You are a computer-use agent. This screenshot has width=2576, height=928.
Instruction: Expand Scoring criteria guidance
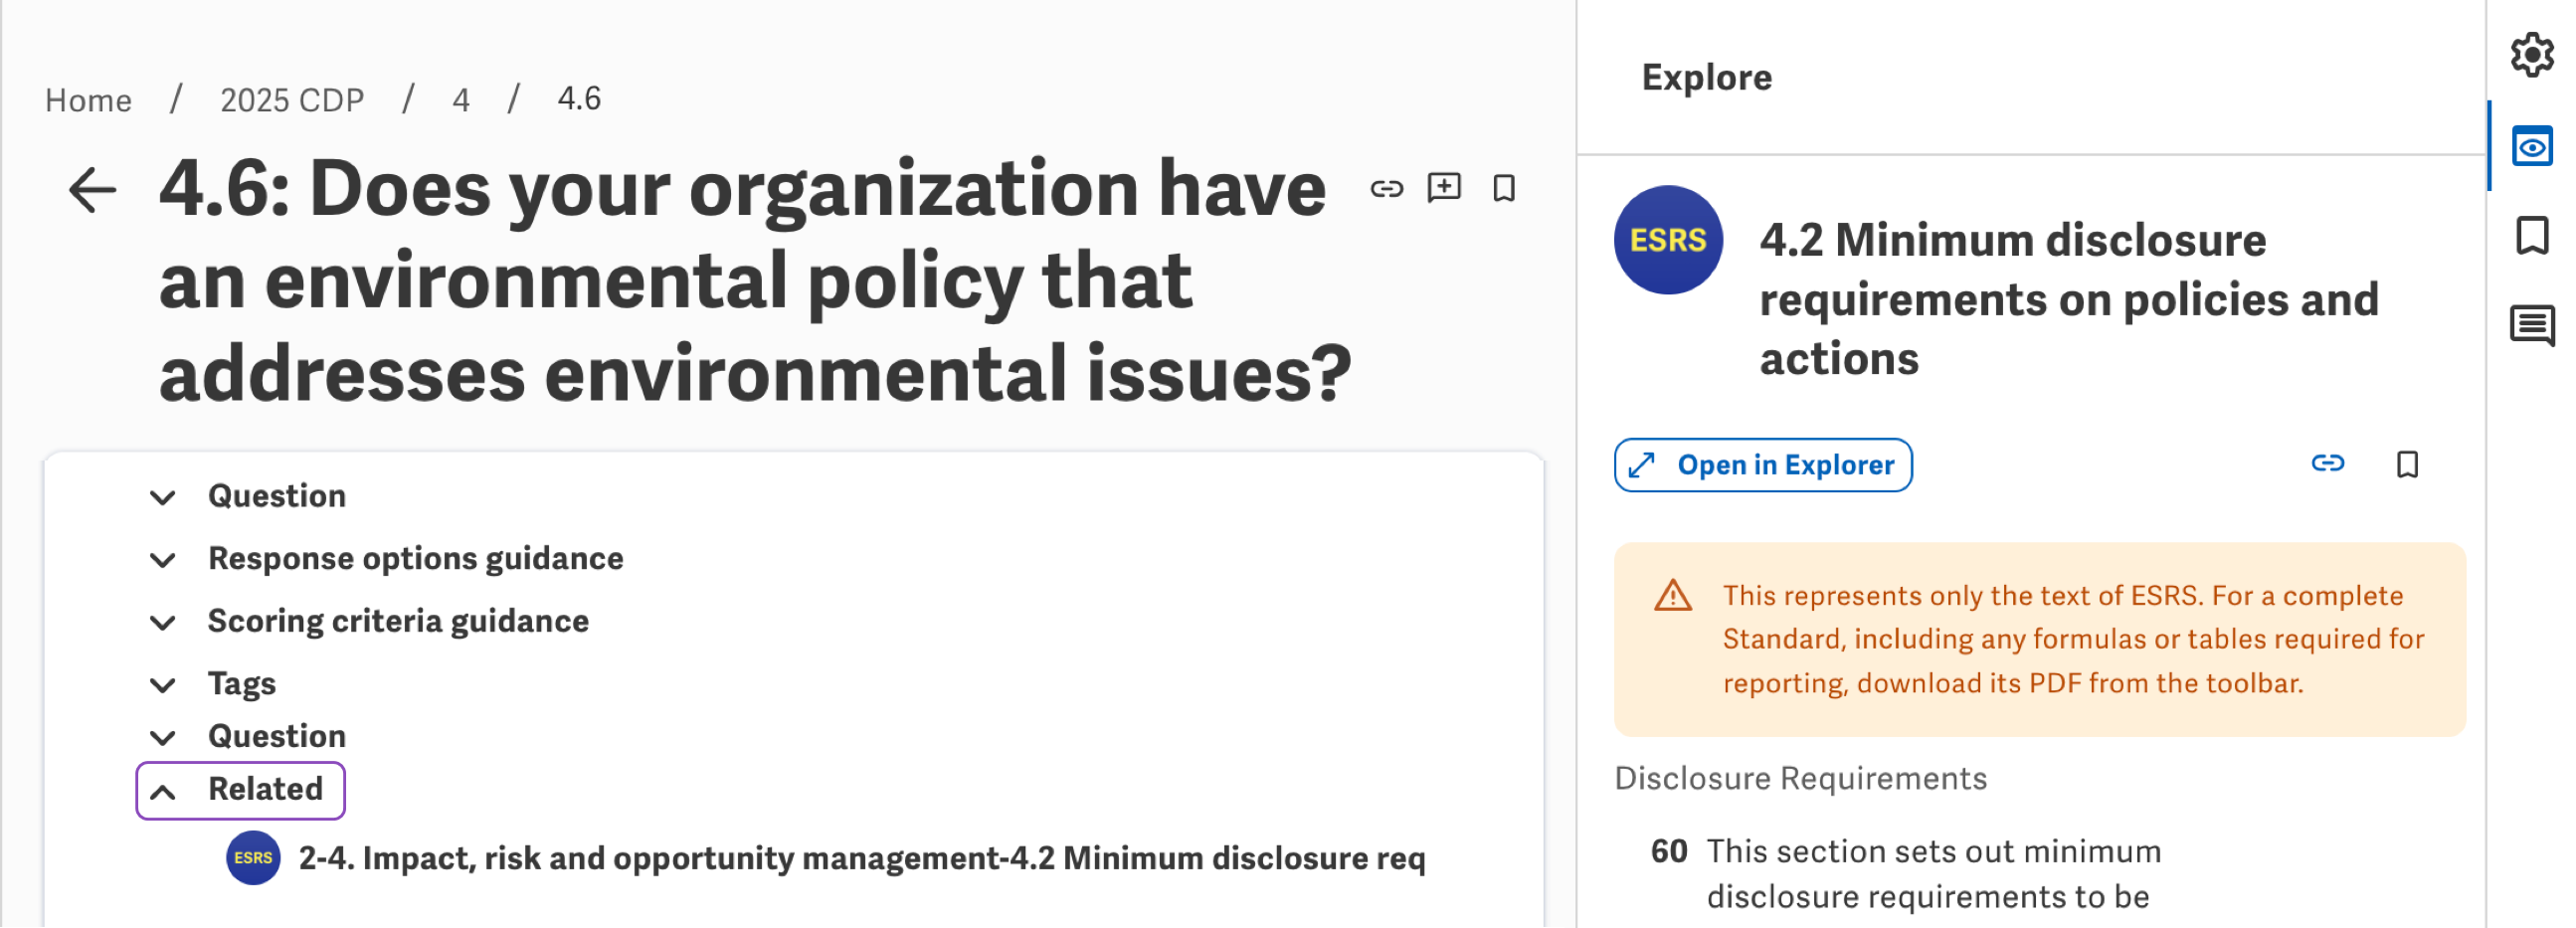[368, 622]
